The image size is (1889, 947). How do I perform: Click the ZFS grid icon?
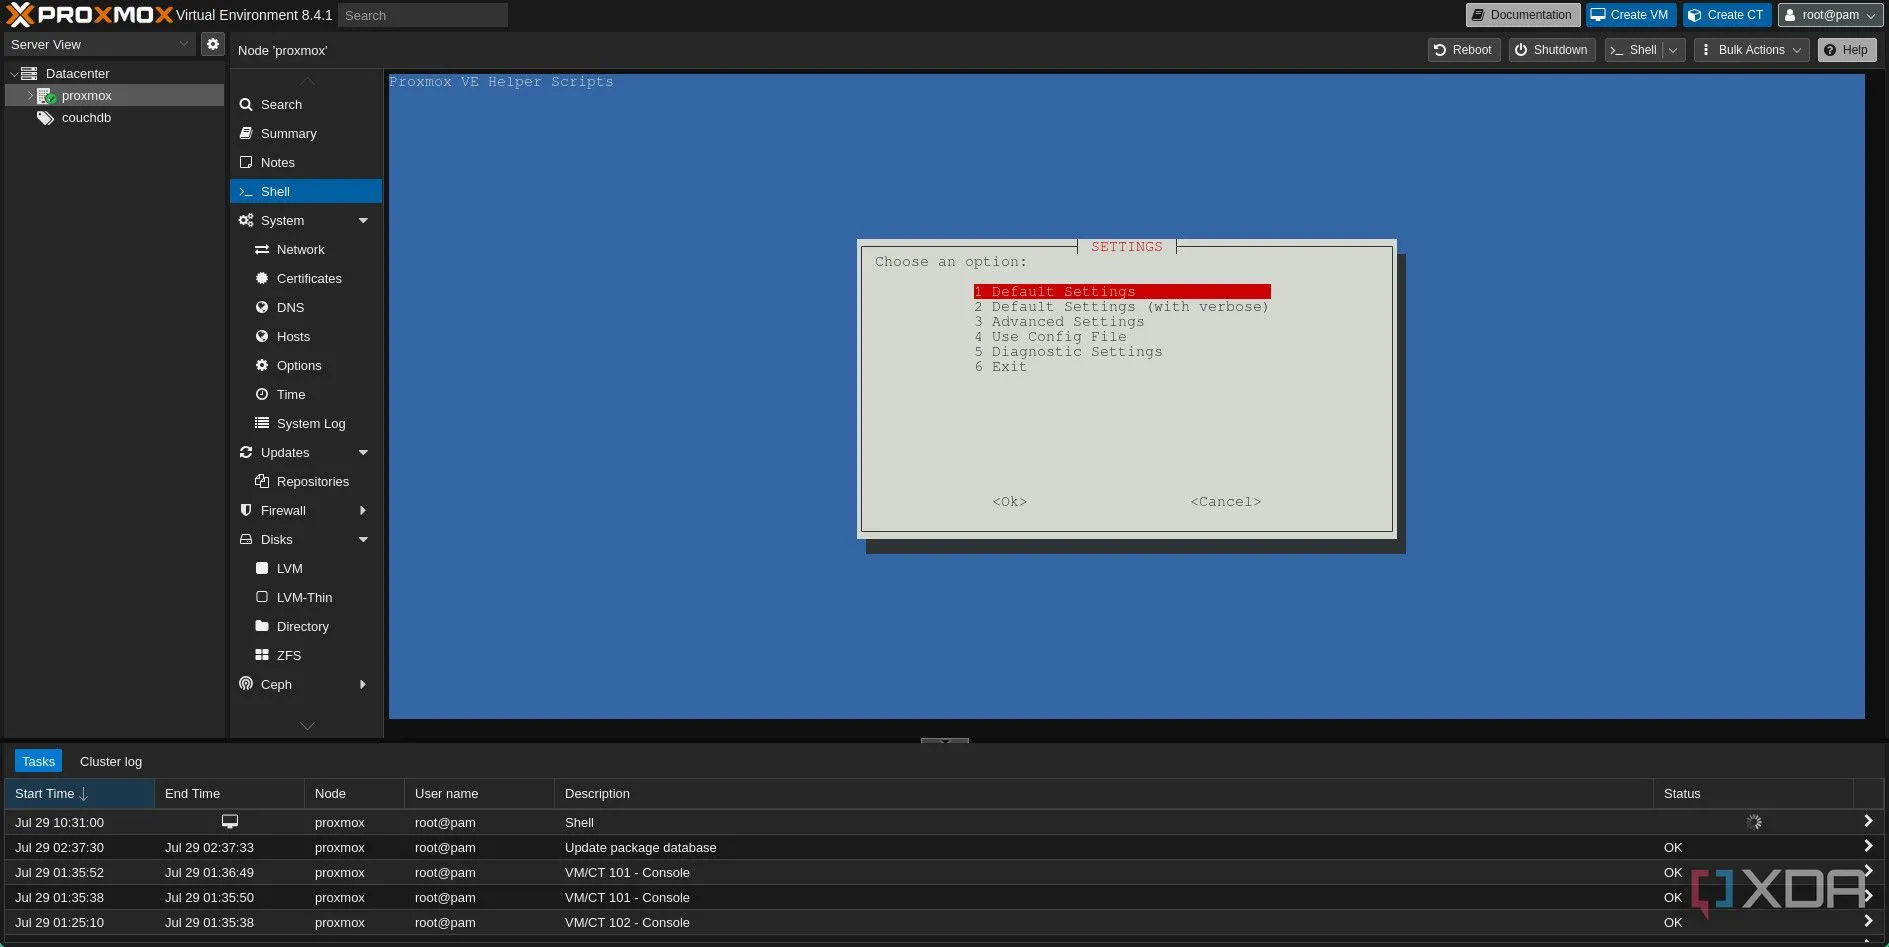point(262,655)
